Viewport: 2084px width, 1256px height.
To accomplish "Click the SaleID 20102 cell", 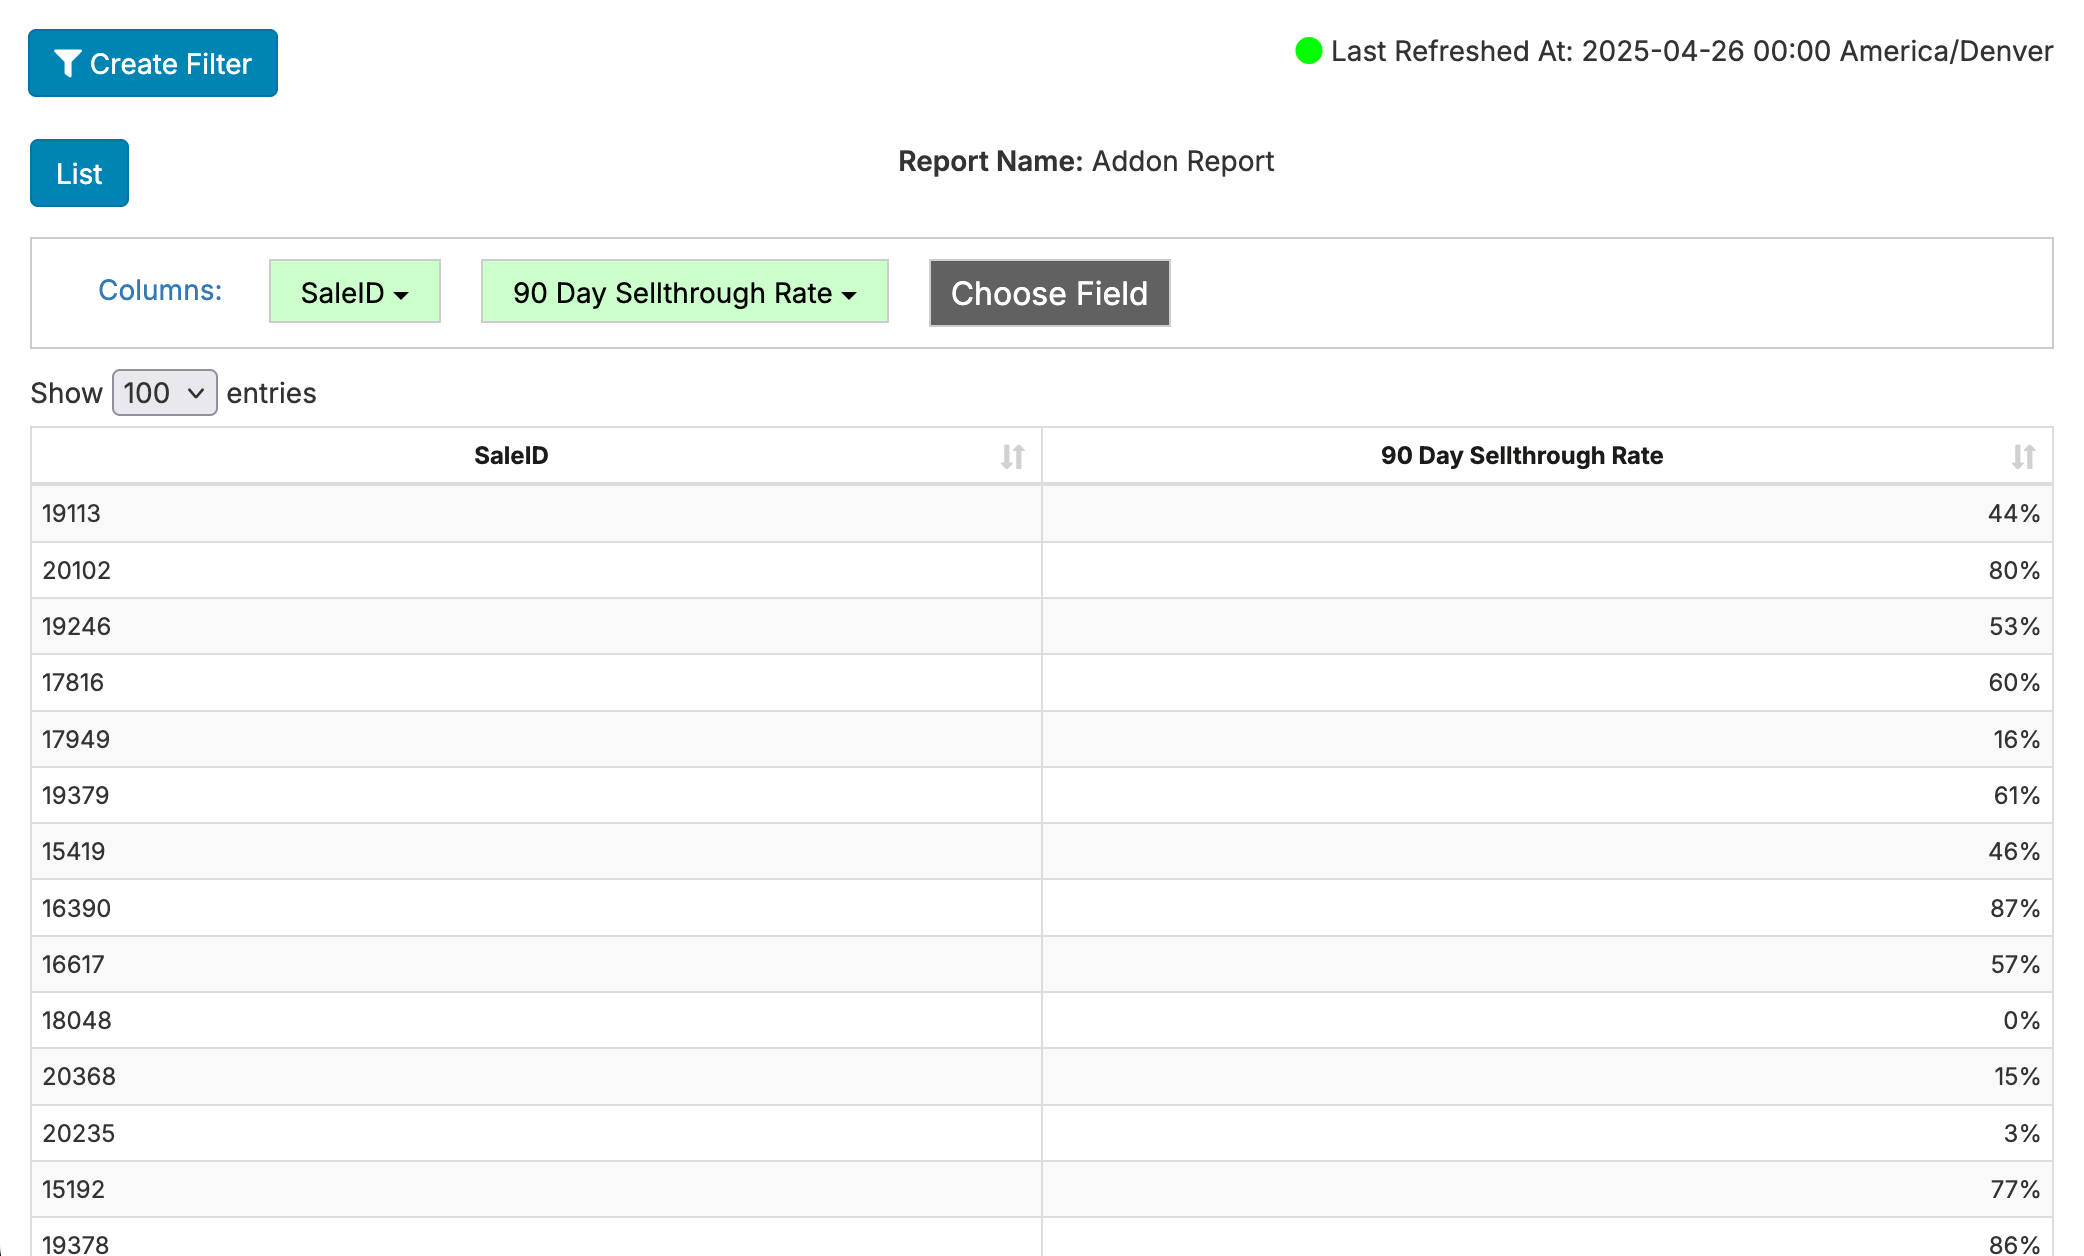I will (76, 570).
